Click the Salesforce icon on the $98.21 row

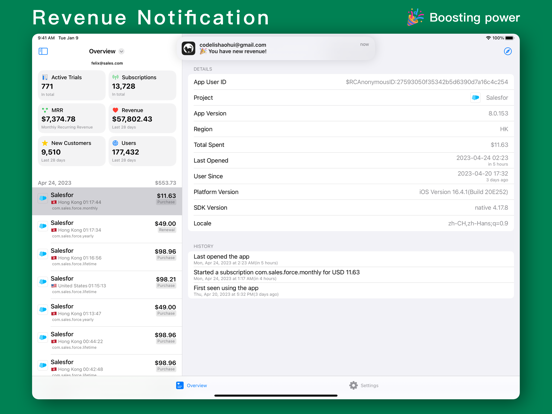point(43,282)
